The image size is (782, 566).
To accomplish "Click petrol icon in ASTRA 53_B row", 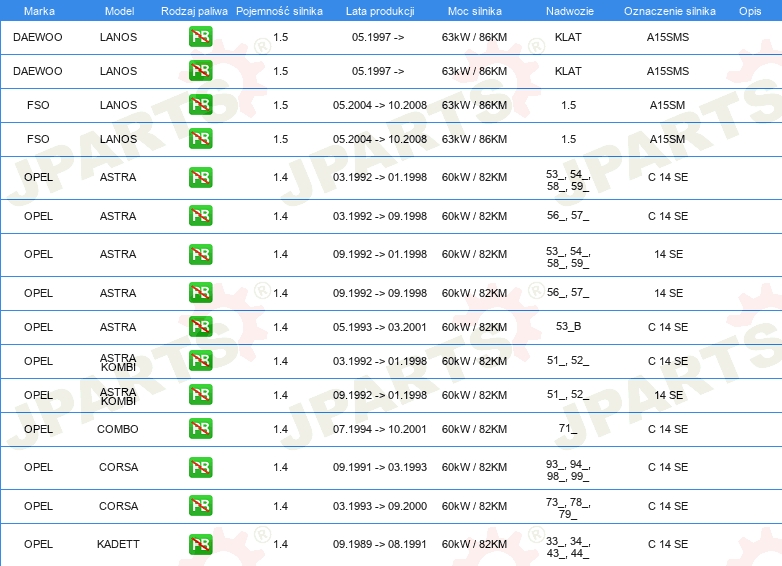I will click(200, 327).
